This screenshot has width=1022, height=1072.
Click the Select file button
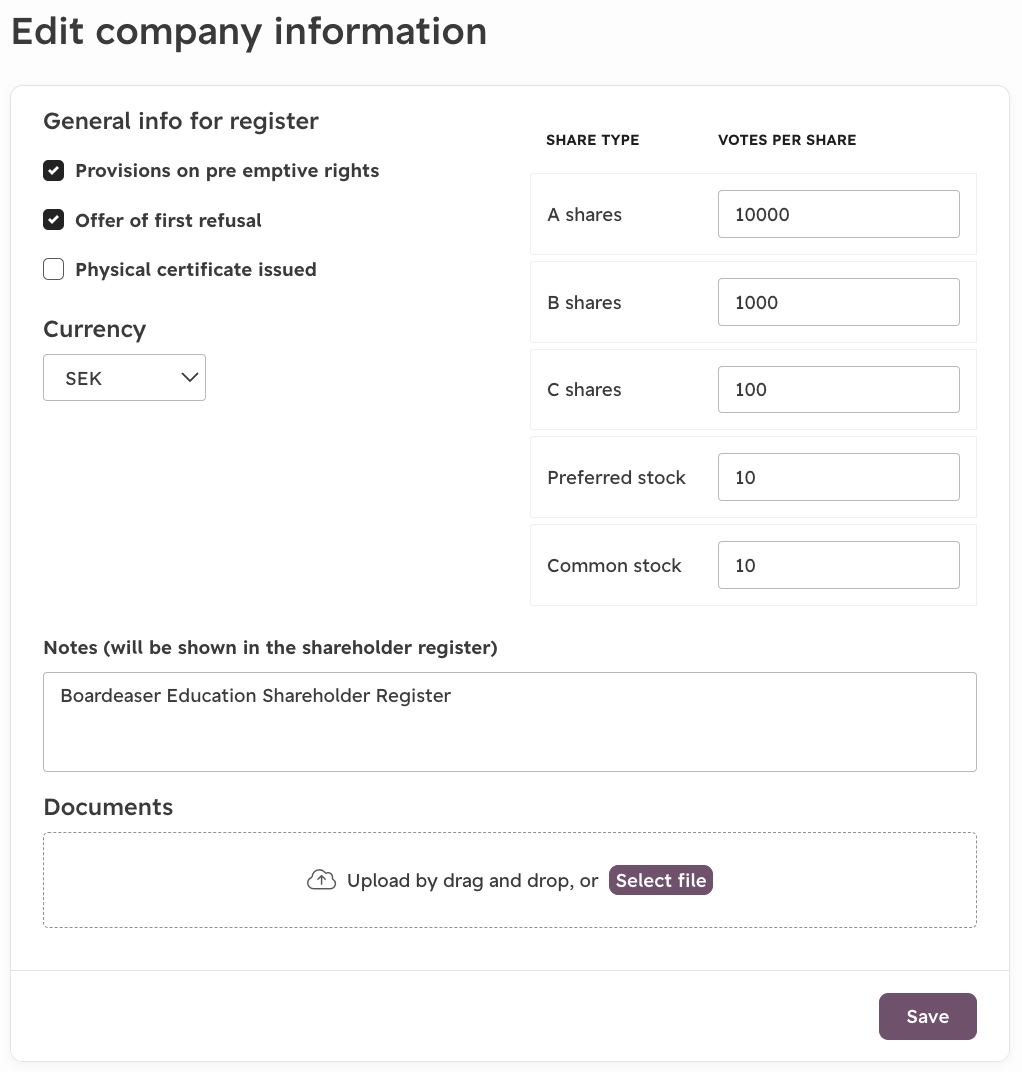tap(660, 880)
